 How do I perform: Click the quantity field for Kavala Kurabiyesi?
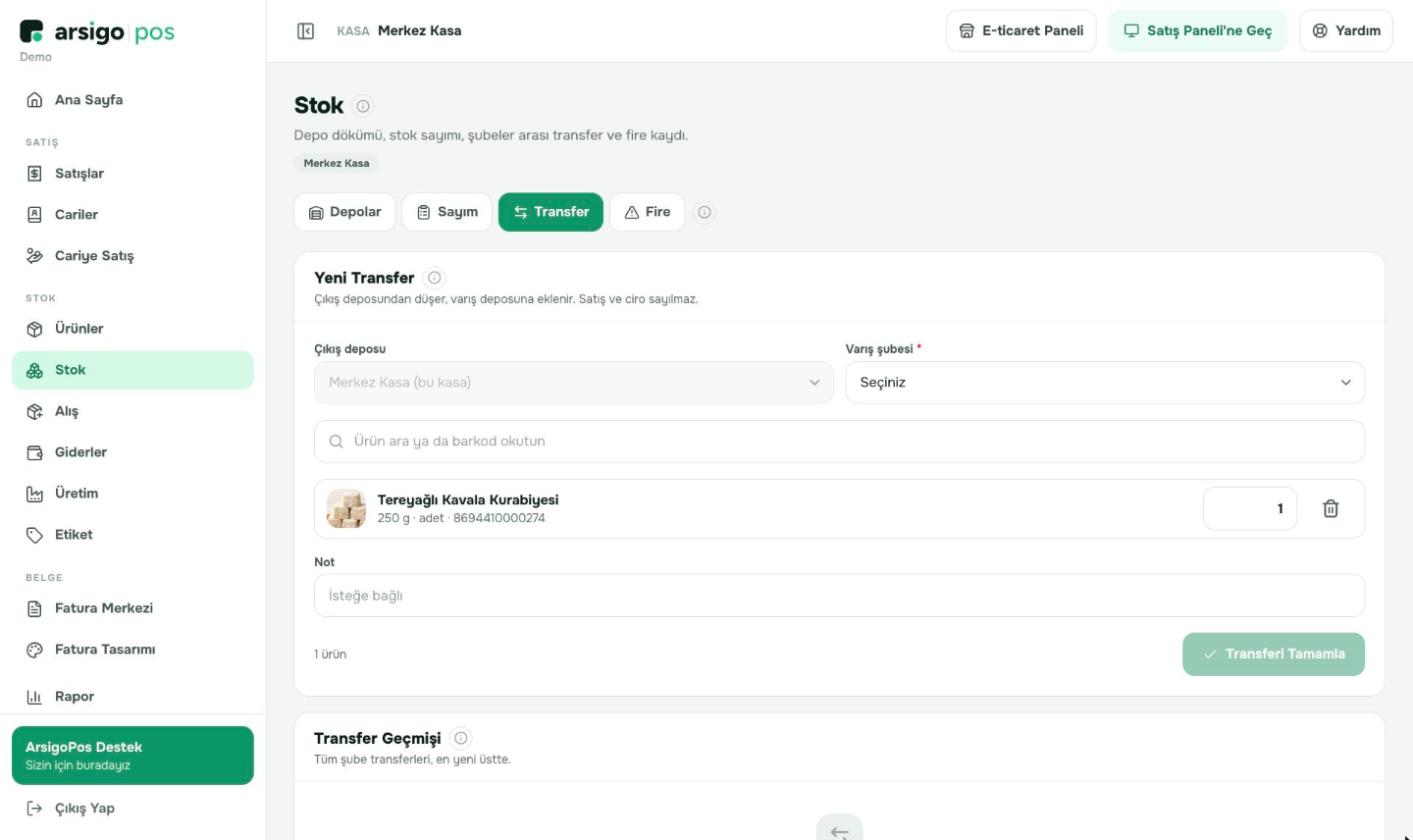tap(1250, 509)
